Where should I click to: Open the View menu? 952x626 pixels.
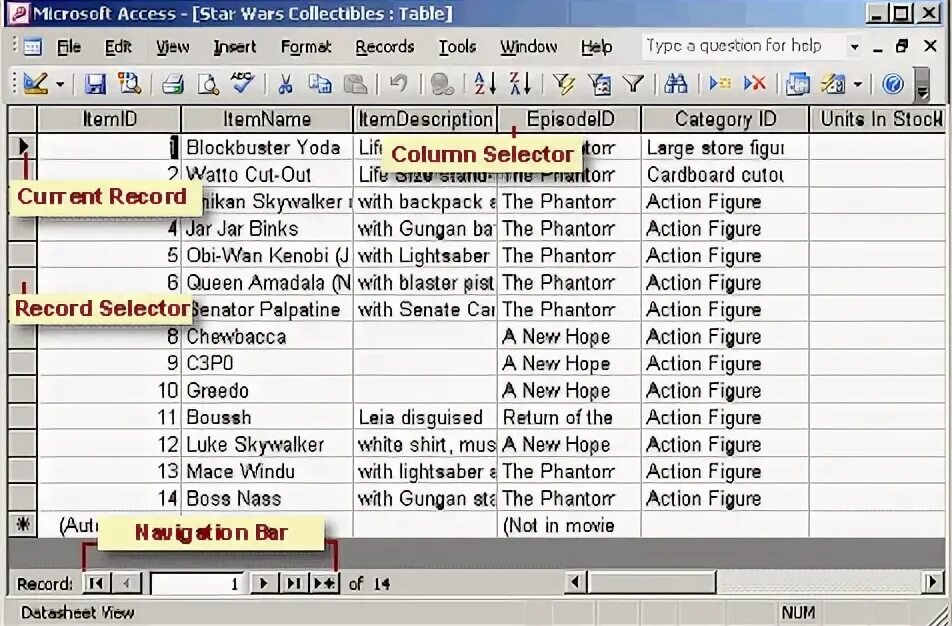coord(172,47)
